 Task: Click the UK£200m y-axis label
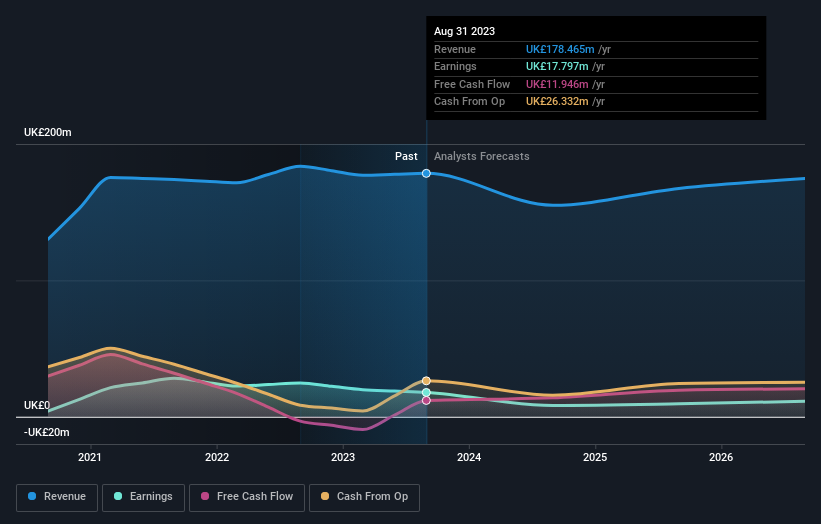pos(48,132)
